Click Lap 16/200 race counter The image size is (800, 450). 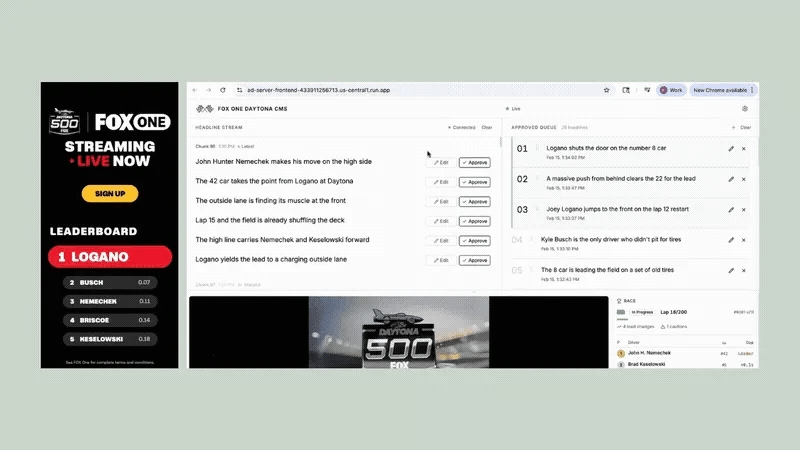click(673, 312)
